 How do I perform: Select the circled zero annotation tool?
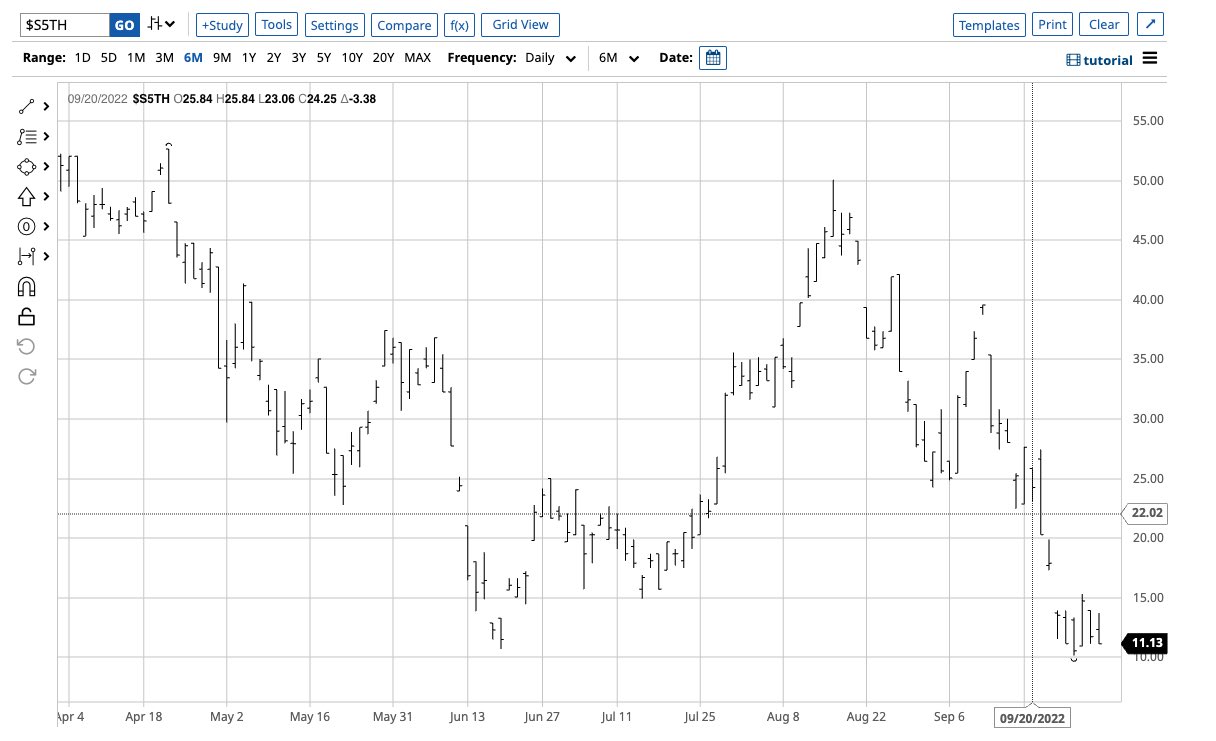pos(27,227)
